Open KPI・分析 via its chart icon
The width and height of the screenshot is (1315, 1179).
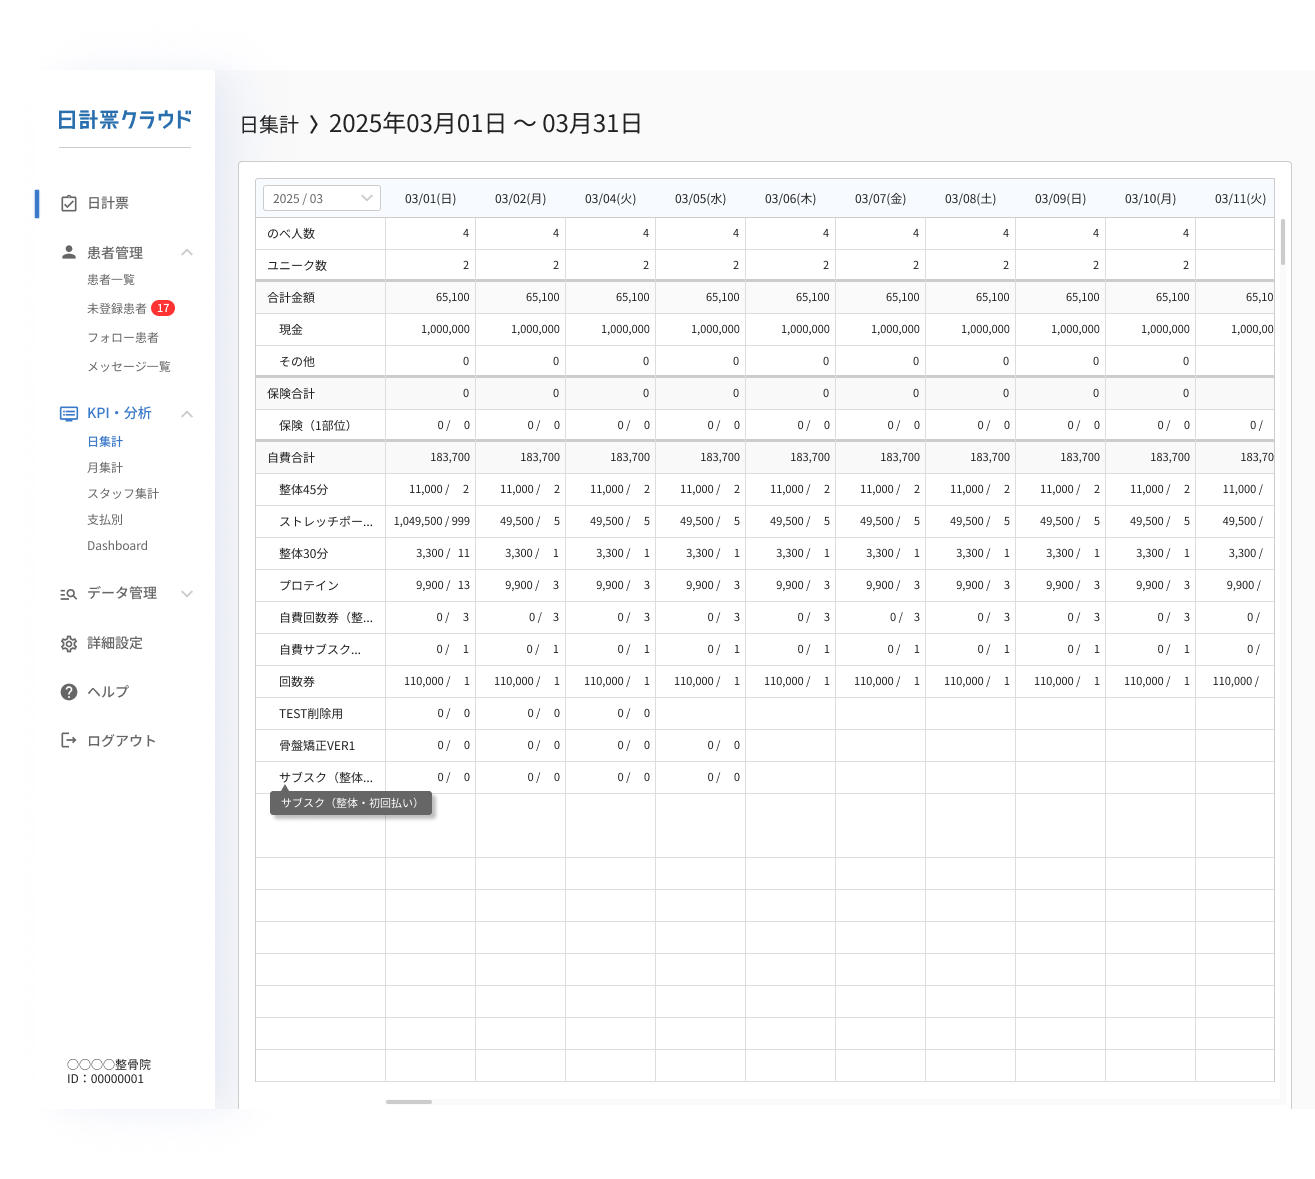(68, 413)
